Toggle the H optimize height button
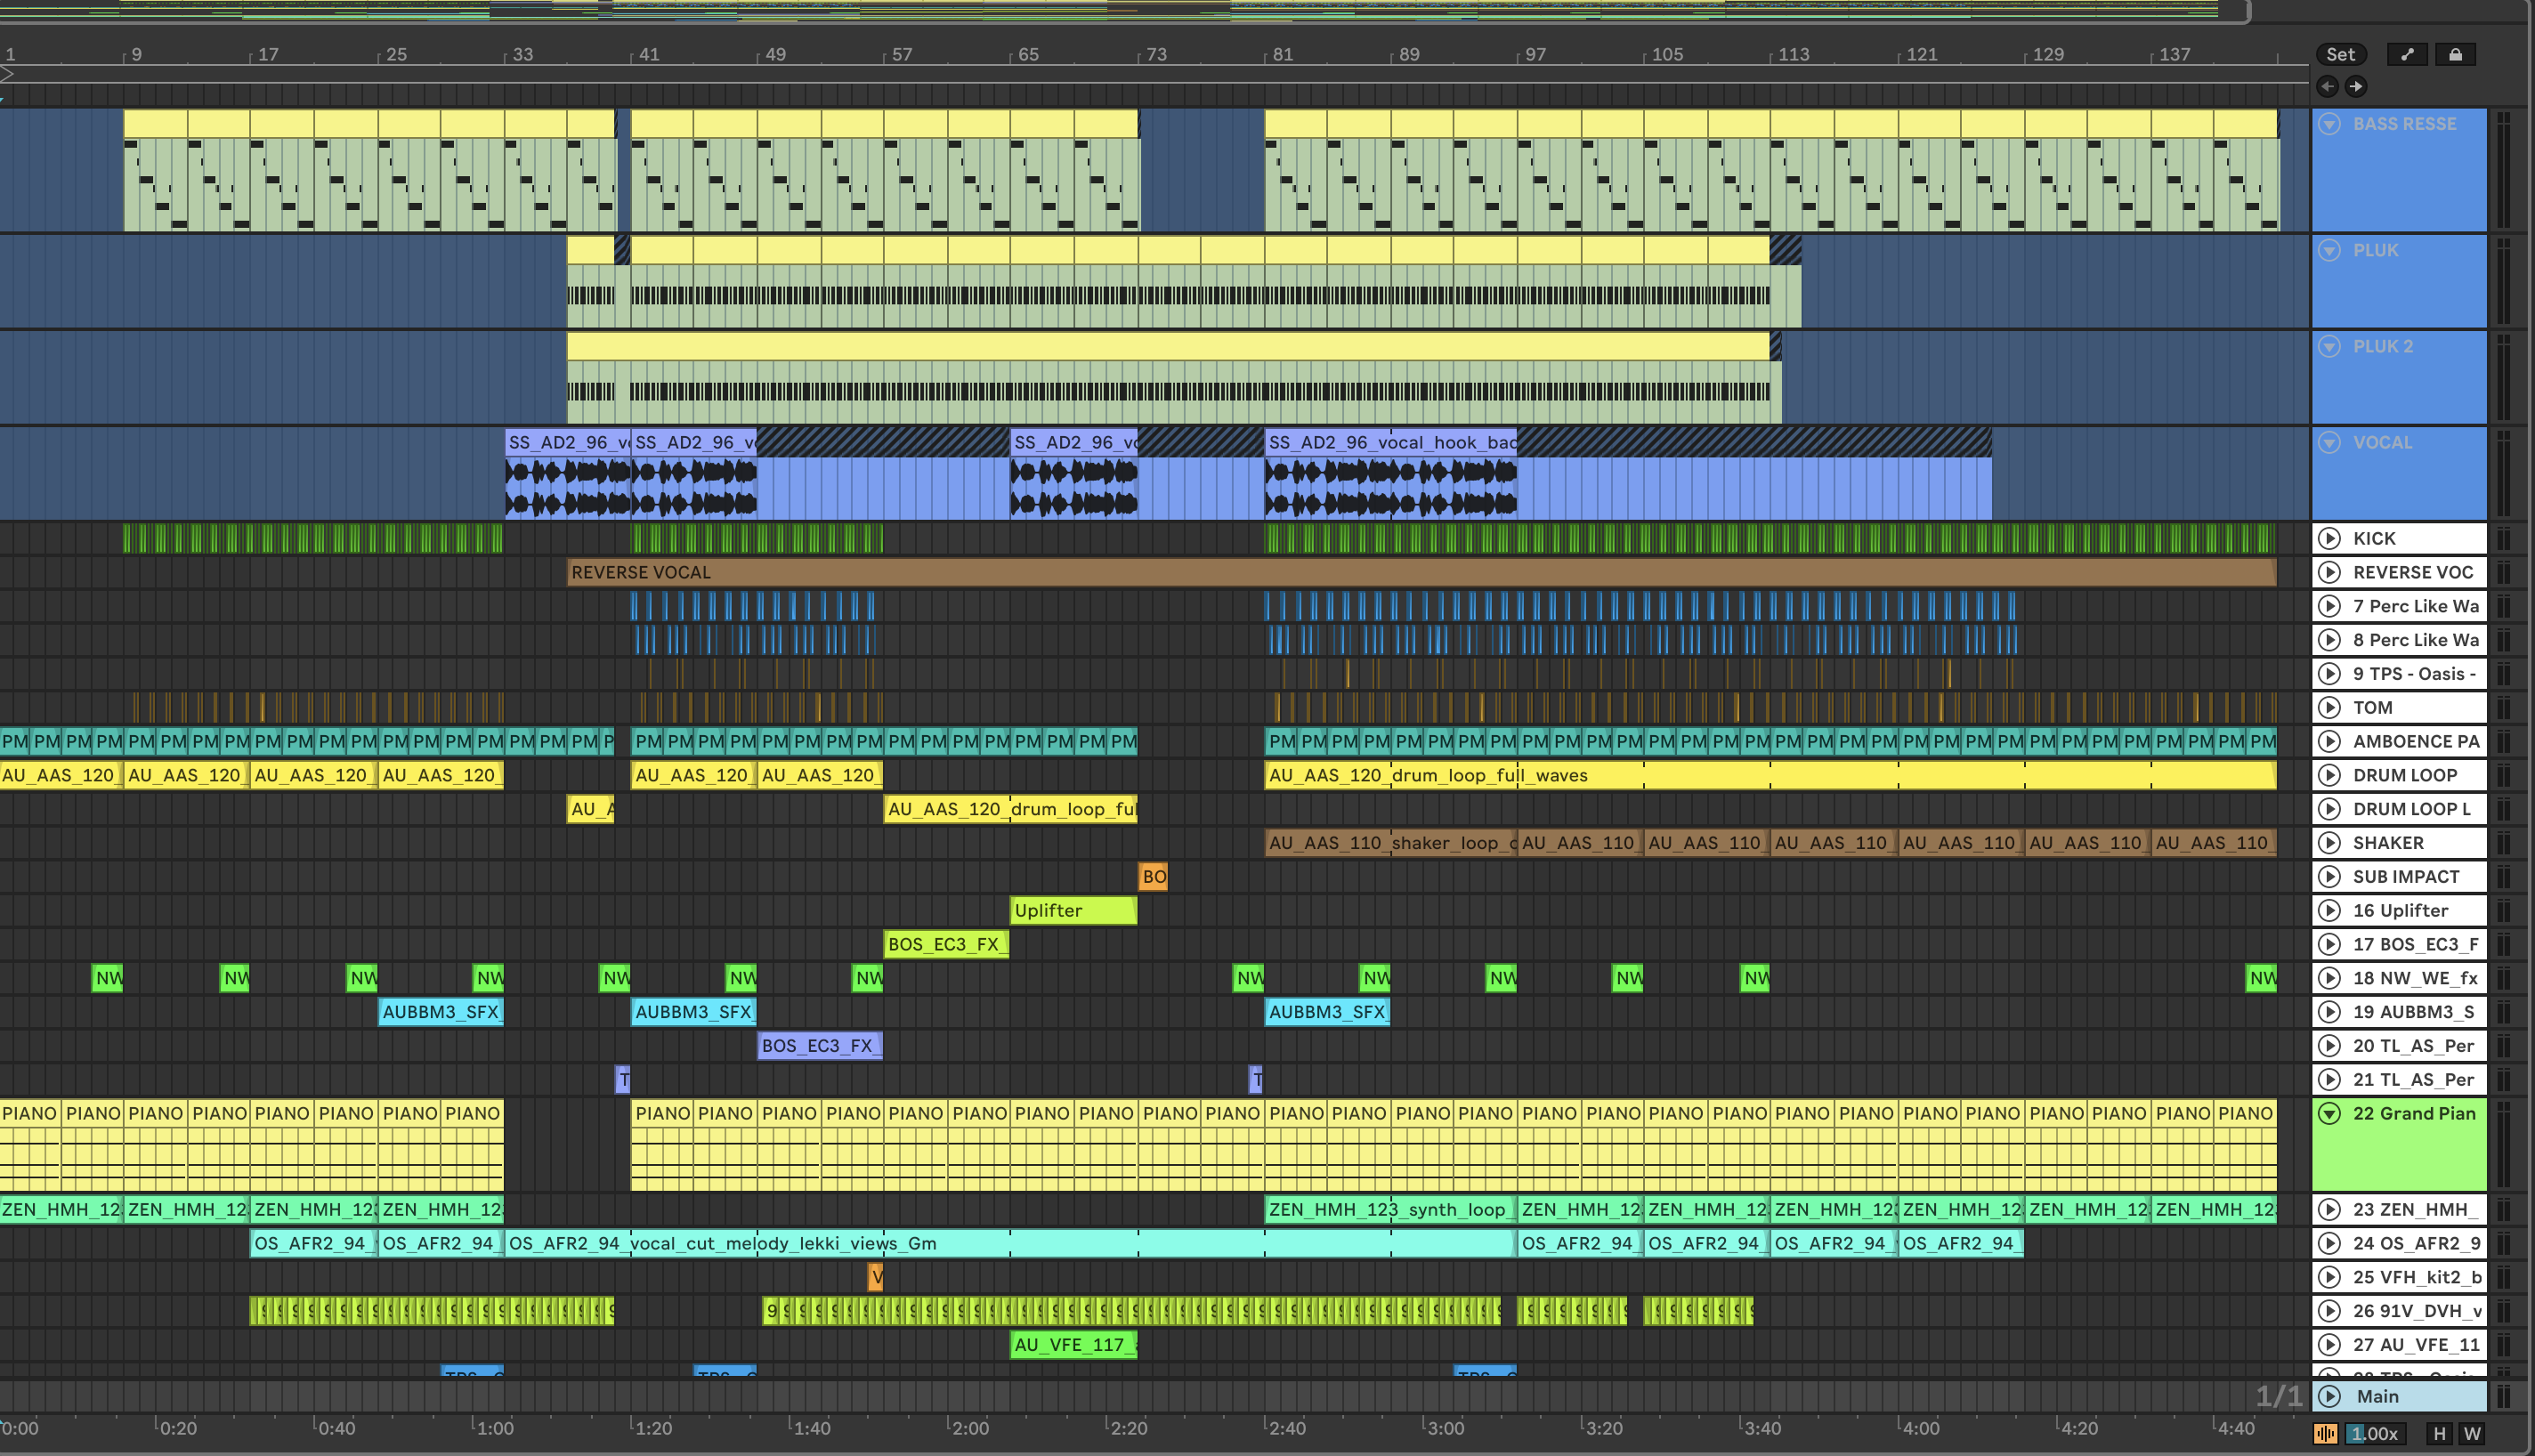The height and width of the screenshot is (1456, 2535). pos(2439,1434)
